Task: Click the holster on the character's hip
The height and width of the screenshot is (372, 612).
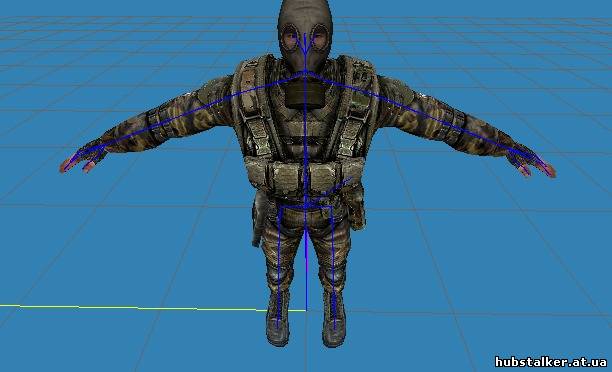Action: coord(257,222)
